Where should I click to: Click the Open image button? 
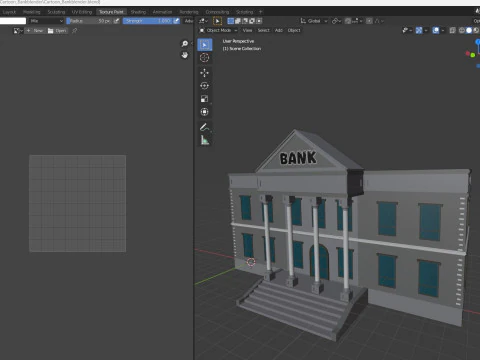57,31
